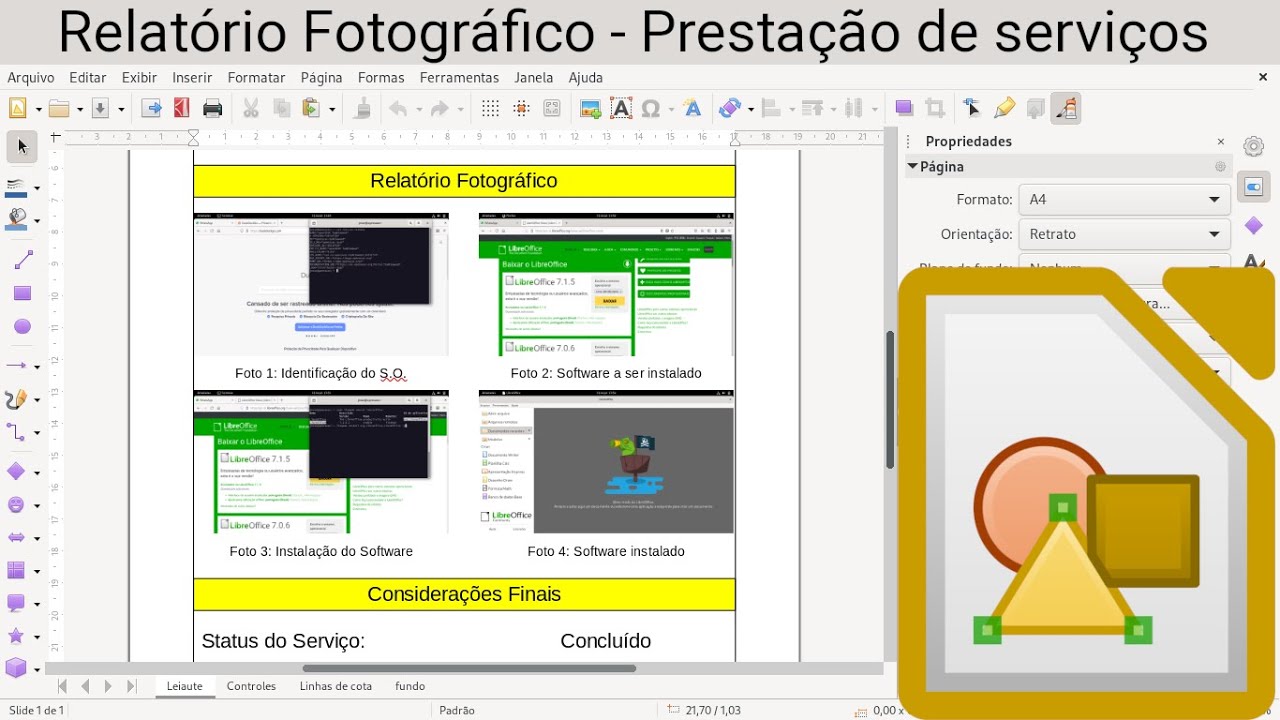Open the Ferramentas menu
The height and width of the screenshot is (720, 1280).
coord(459,77)
